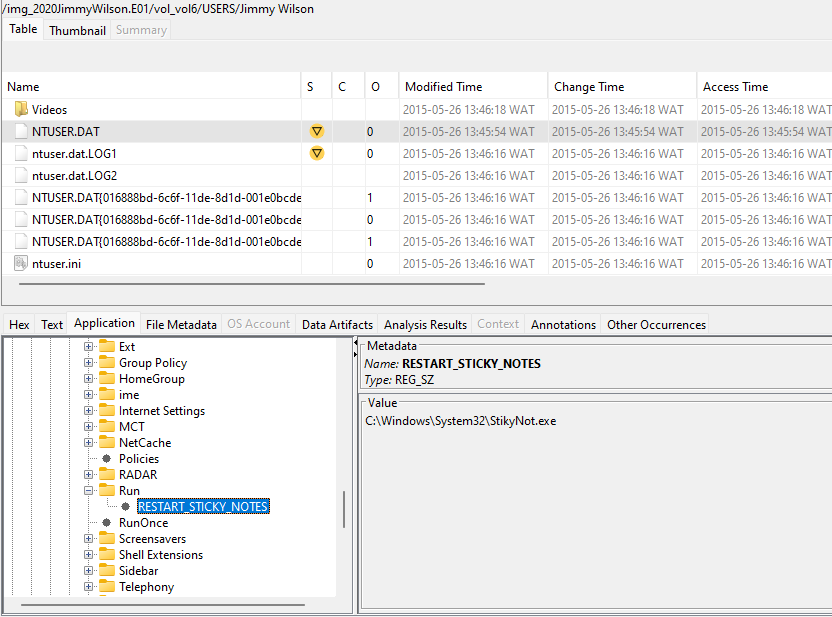The width and height of the screenshot is (832, 617).
Task: Click the Policies key bullet icon
Action: 106,459
